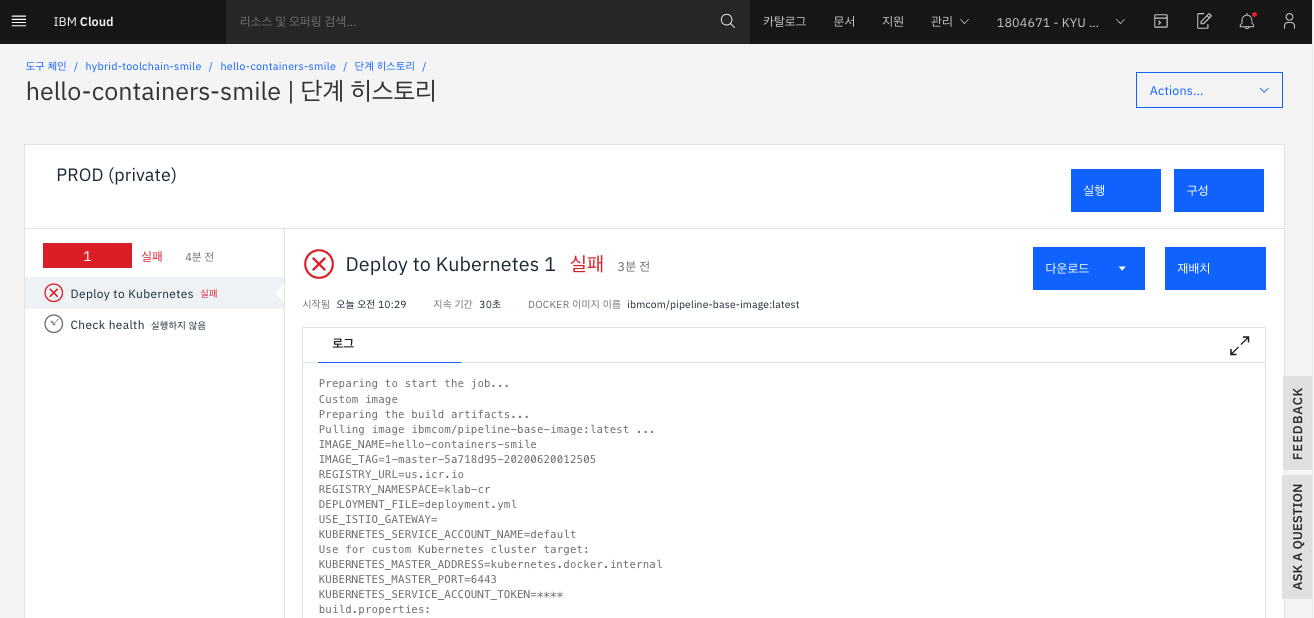This screenshot has width=1314, height=618.
Task: Click the duration value 30초
Action: 490,304
